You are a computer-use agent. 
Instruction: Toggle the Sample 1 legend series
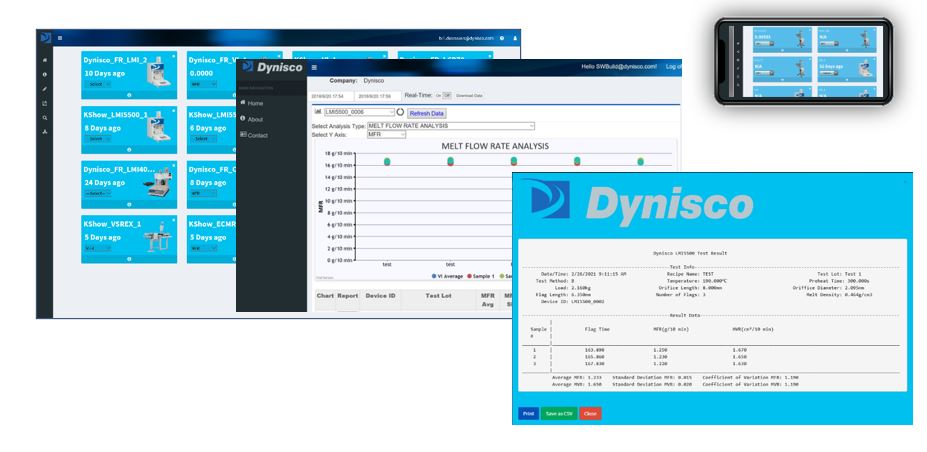(481, 276)
